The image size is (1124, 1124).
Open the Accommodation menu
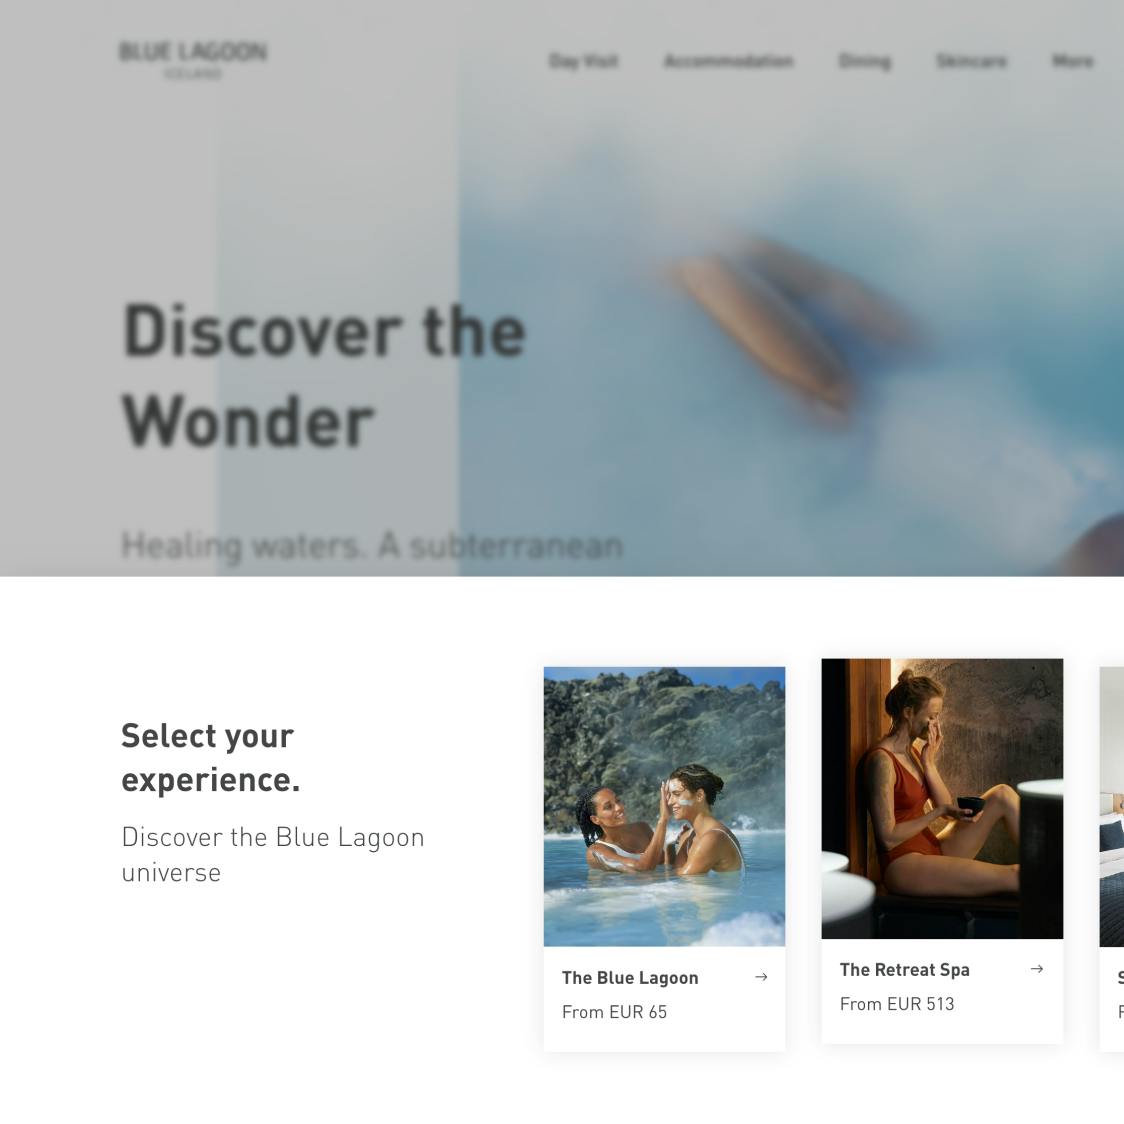[728, 61]
